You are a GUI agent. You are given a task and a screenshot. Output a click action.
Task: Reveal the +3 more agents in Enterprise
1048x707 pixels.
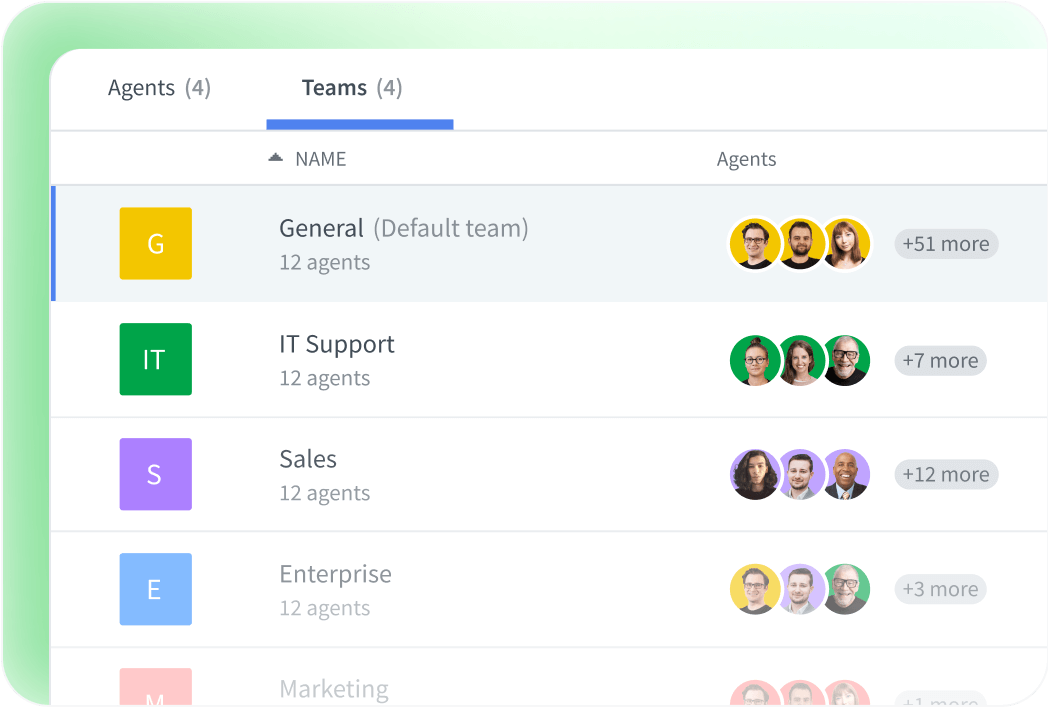(x=939, y=589)
